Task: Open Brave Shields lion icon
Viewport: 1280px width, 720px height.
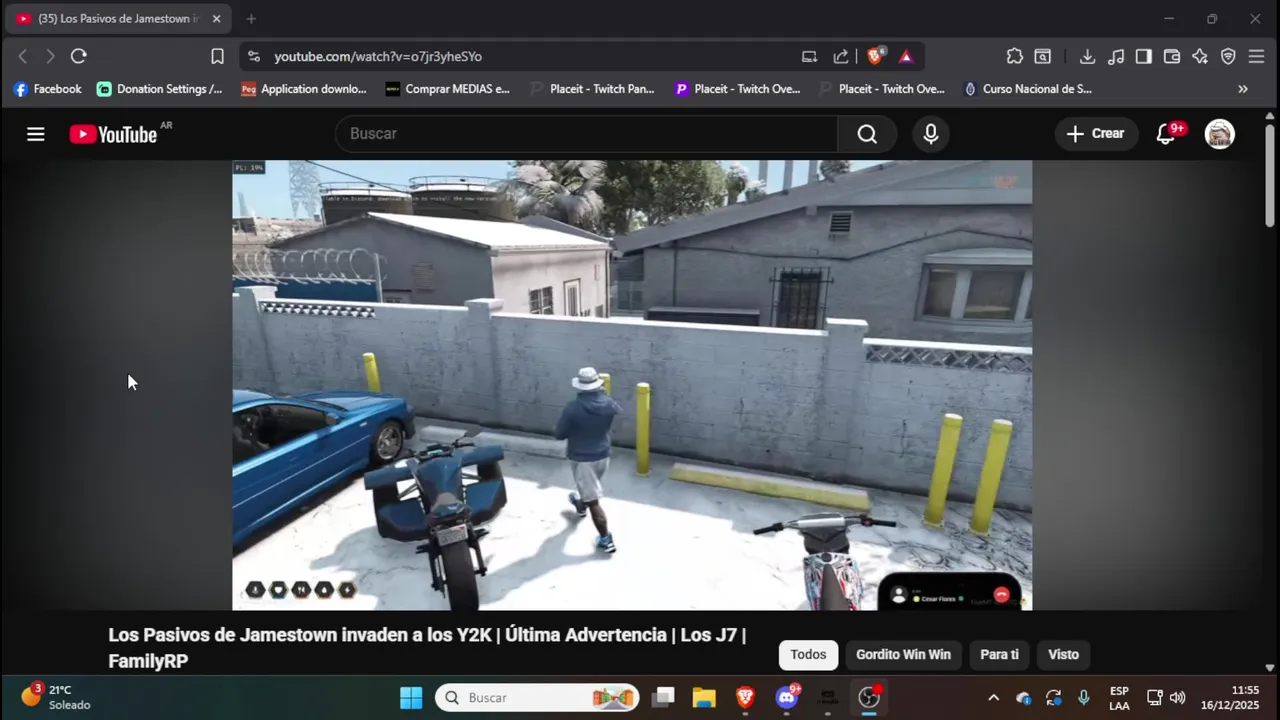Action: (875, 57)
